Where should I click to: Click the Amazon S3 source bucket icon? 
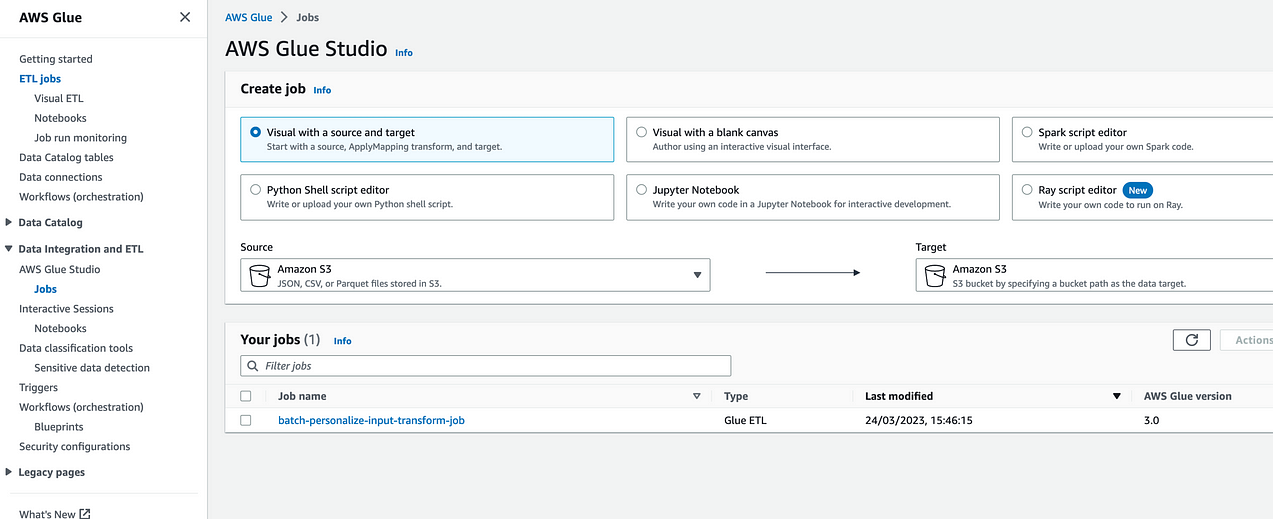(259, 275)
